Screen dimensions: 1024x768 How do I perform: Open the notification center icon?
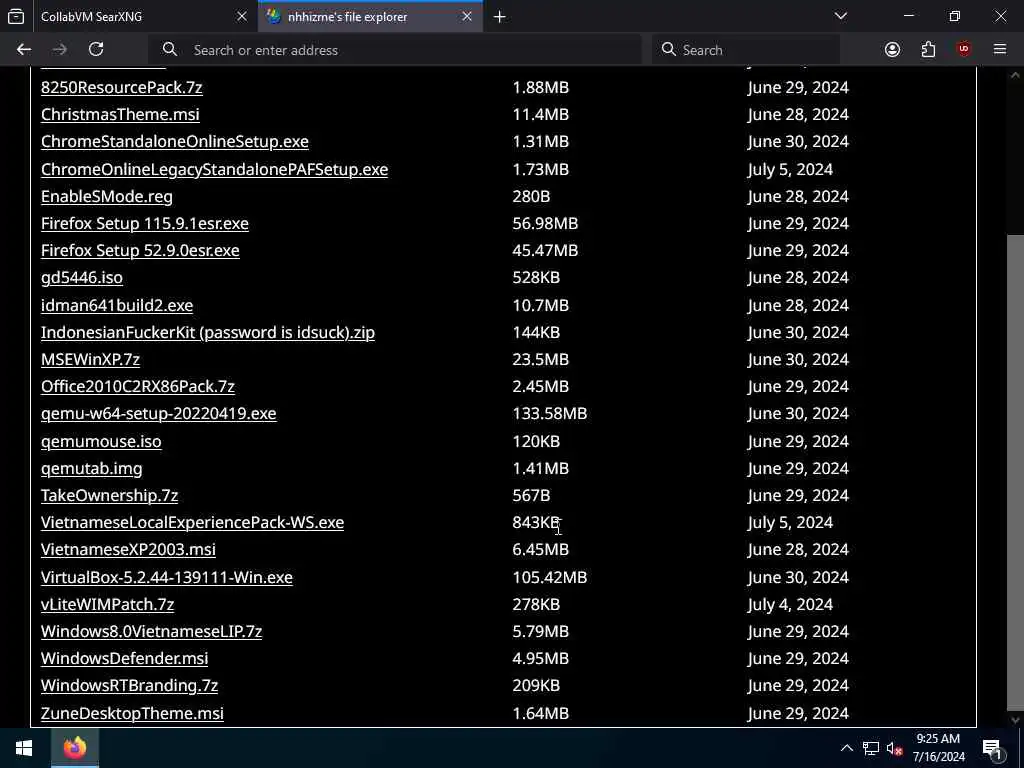(993, 748)
